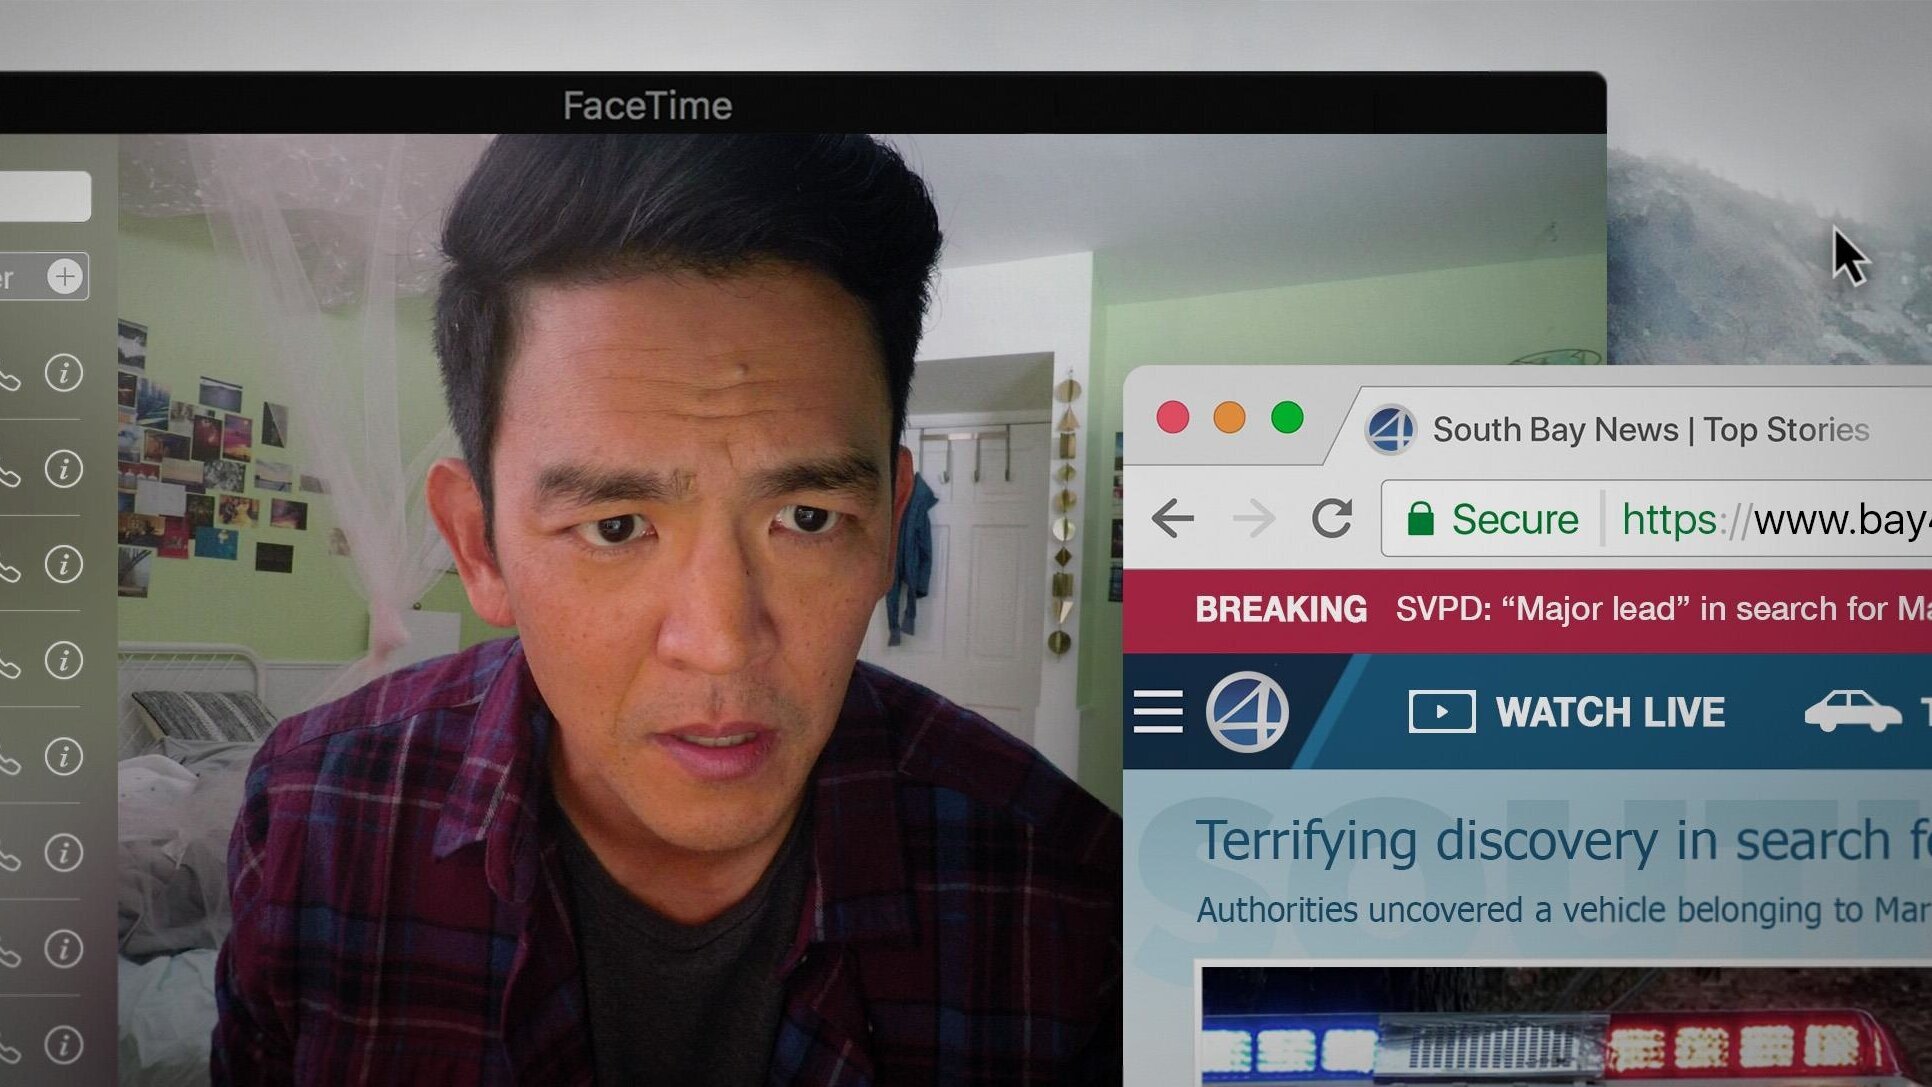Image resolution: width=1932 pixels, height=1087 pixels.
Task: Maximize the browser with green button
Action: tap(1288, 417)
